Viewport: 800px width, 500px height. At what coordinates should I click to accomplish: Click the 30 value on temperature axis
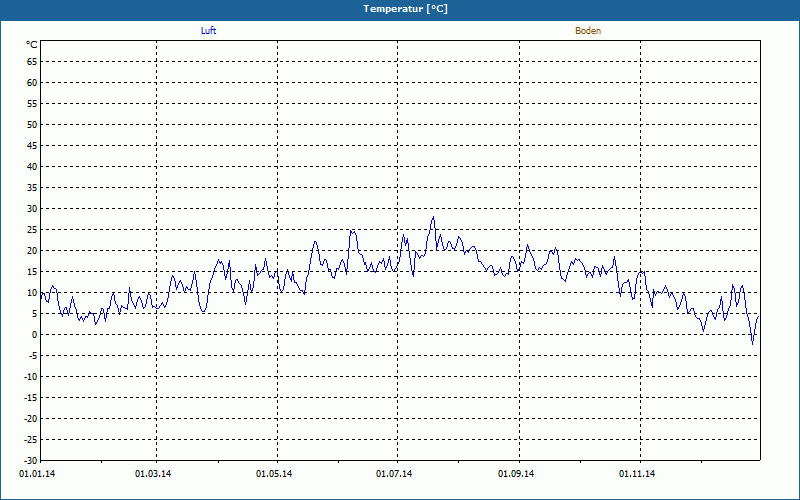pyautogui.click(x=32, y=209)
